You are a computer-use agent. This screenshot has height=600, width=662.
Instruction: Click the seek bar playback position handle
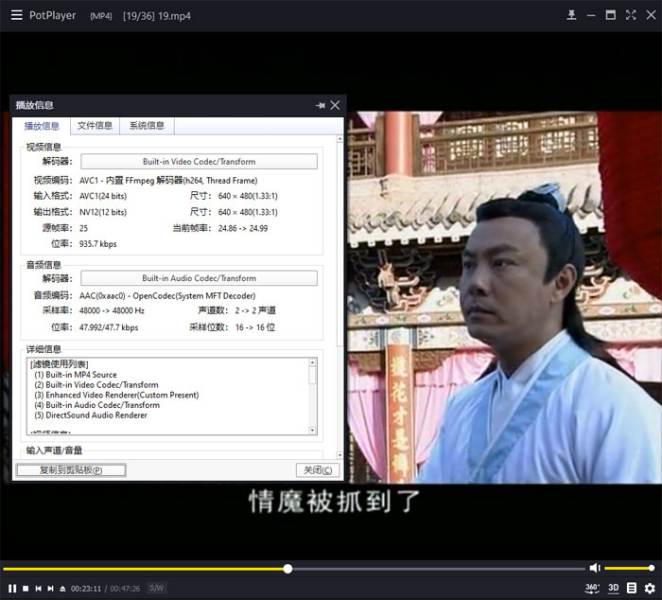(x=288, y=569)
